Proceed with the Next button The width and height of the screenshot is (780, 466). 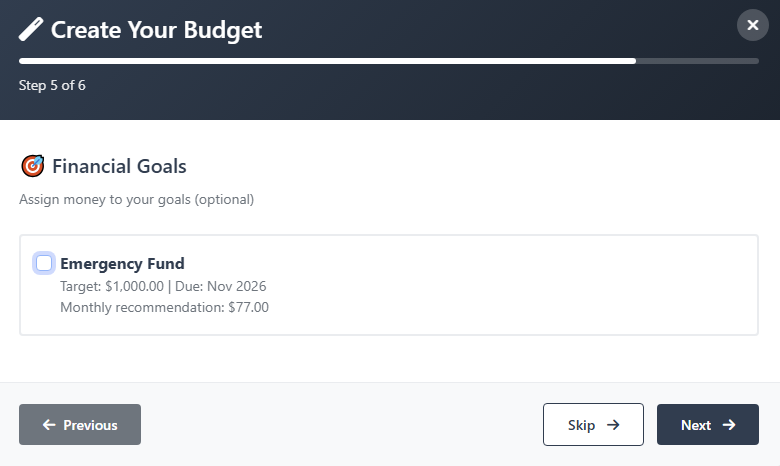click(x=707, y=425)
